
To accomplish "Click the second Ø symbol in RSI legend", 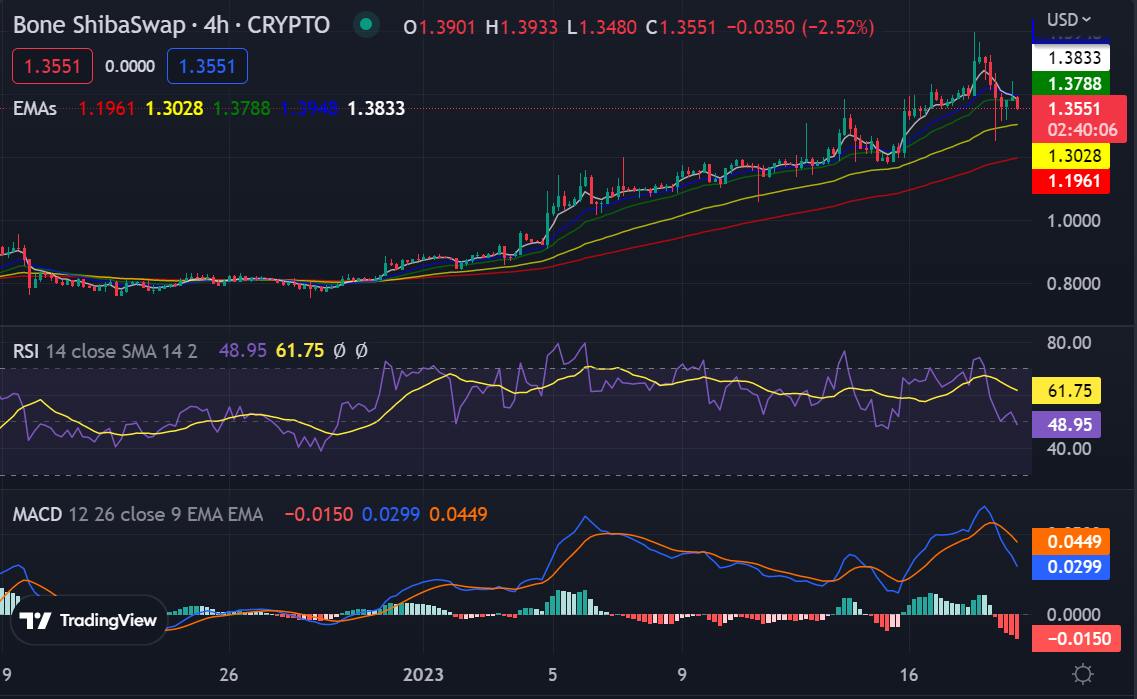I will 361,350.
